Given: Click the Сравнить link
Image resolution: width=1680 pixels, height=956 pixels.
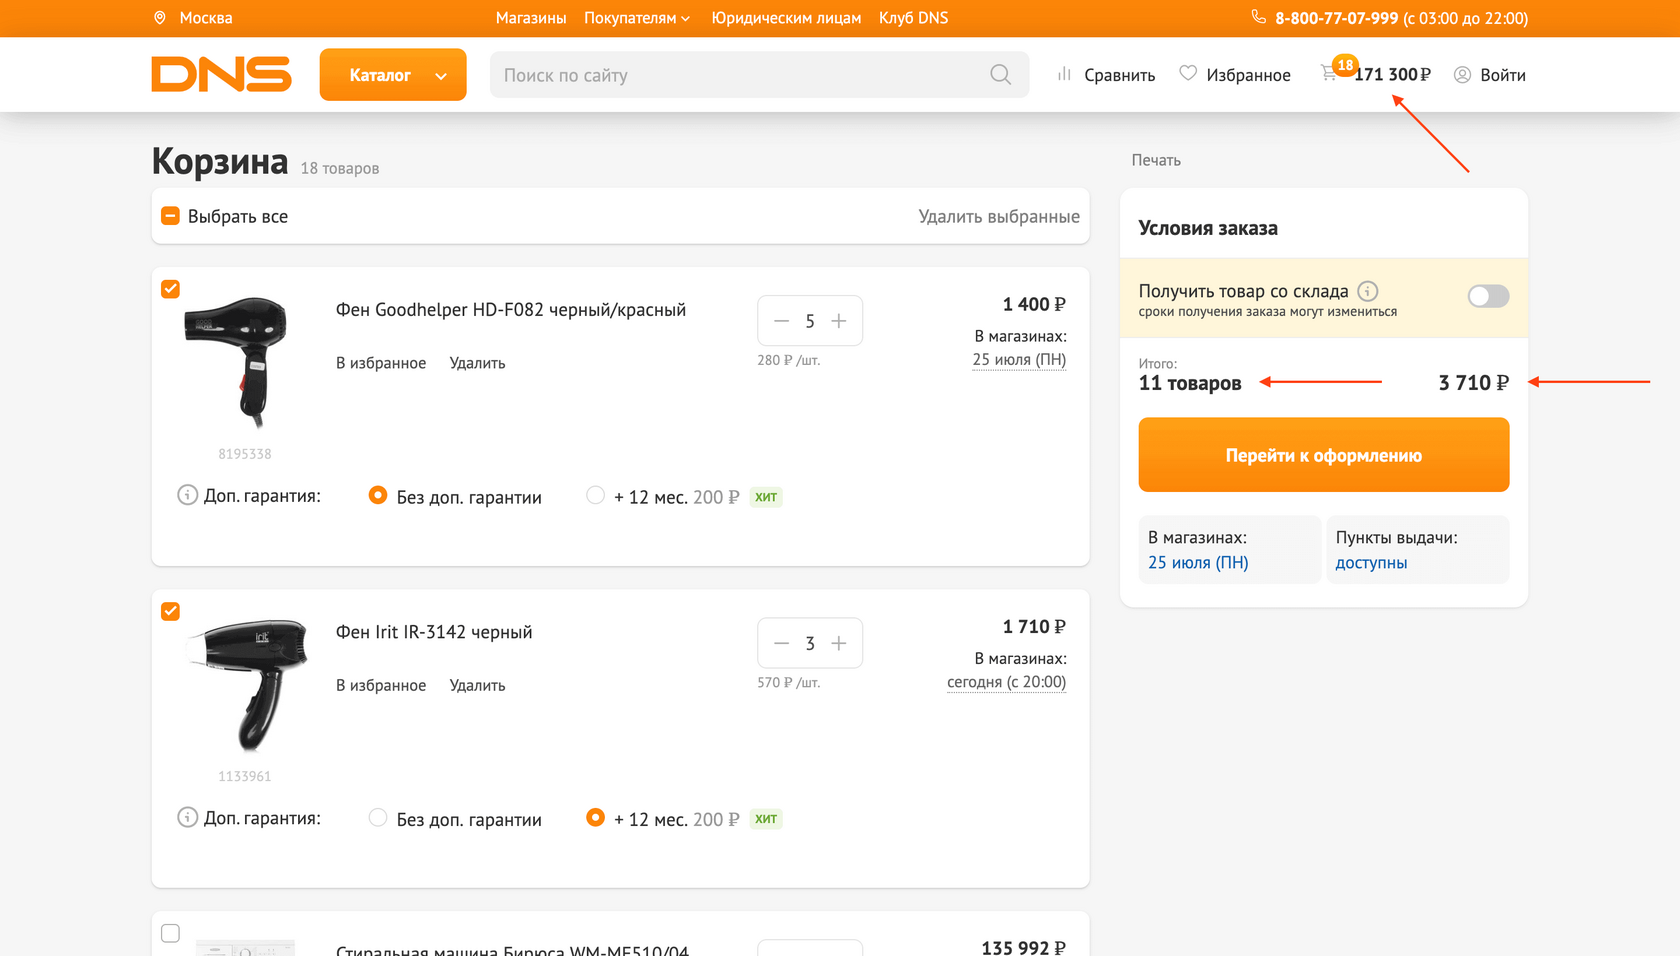Looking at the screenshot, I should 1119,75.
